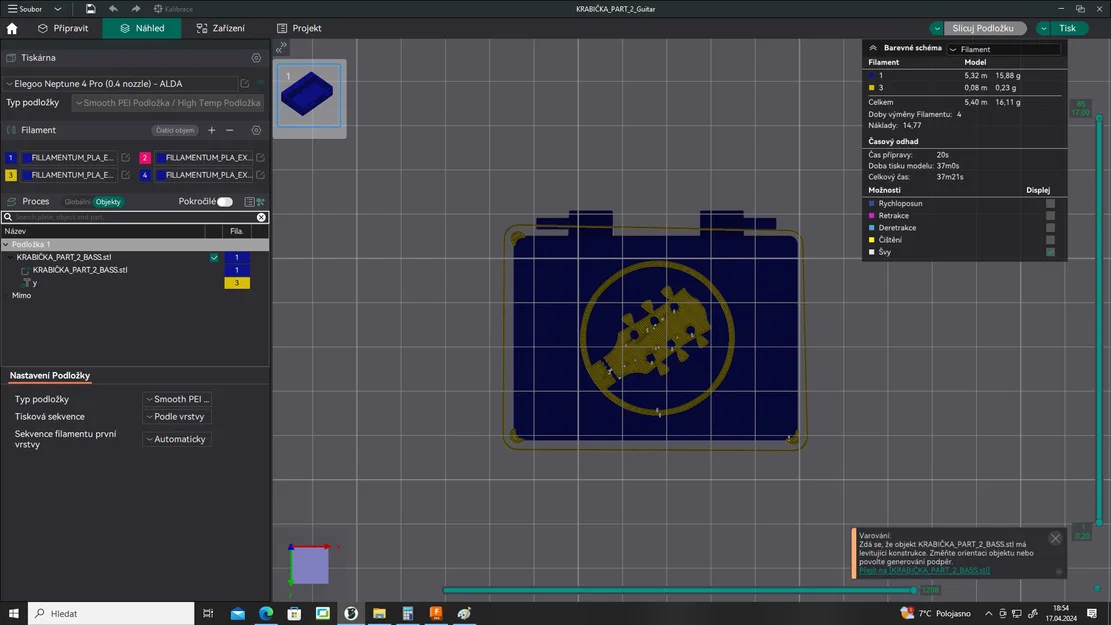Screen dimensions: 1111x625
Task: Toggle Čištění display checkbox
Action: point(1050,240)
